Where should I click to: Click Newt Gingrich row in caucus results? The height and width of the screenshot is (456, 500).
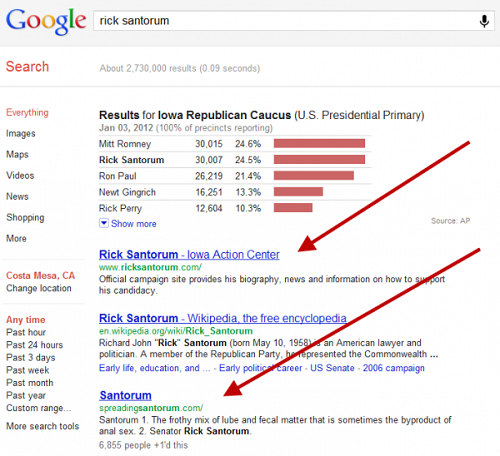[x=235, y=192]
